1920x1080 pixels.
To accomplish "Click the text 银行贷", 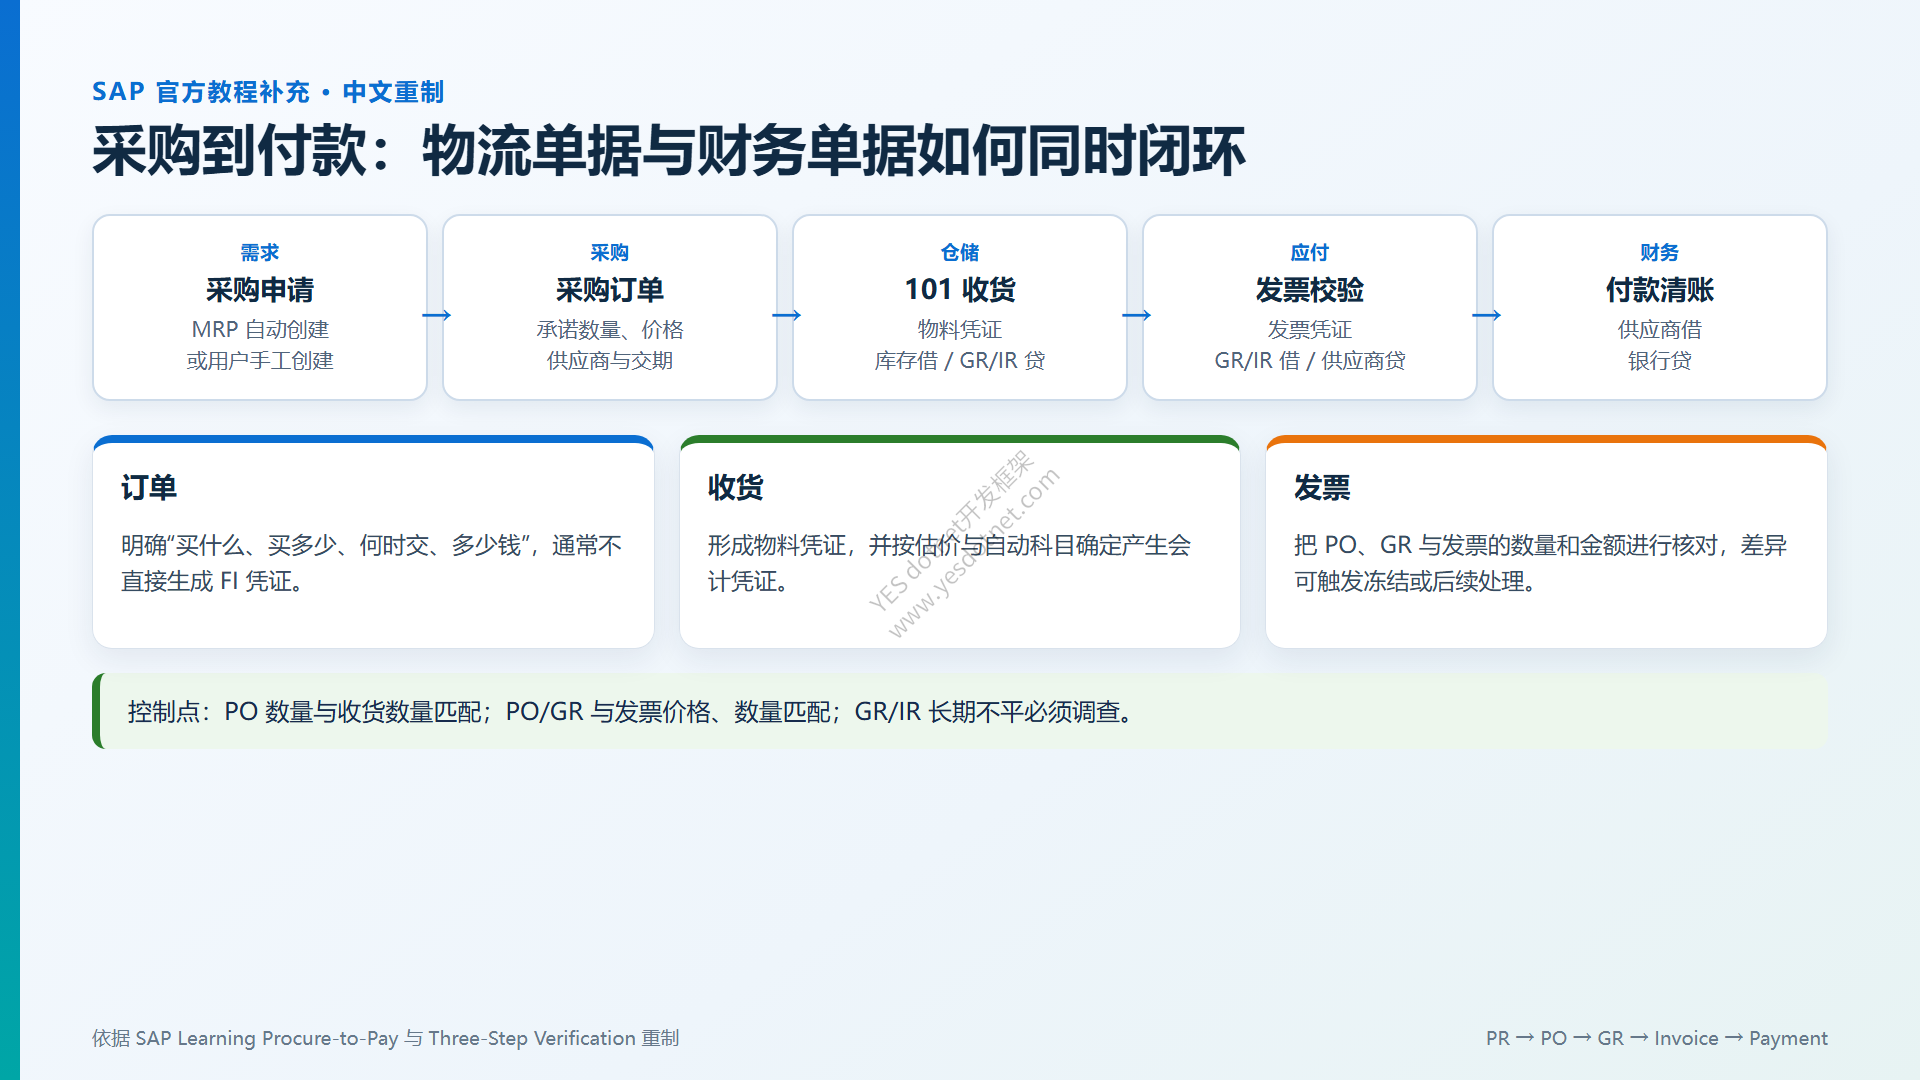I will pos(1660,360).
